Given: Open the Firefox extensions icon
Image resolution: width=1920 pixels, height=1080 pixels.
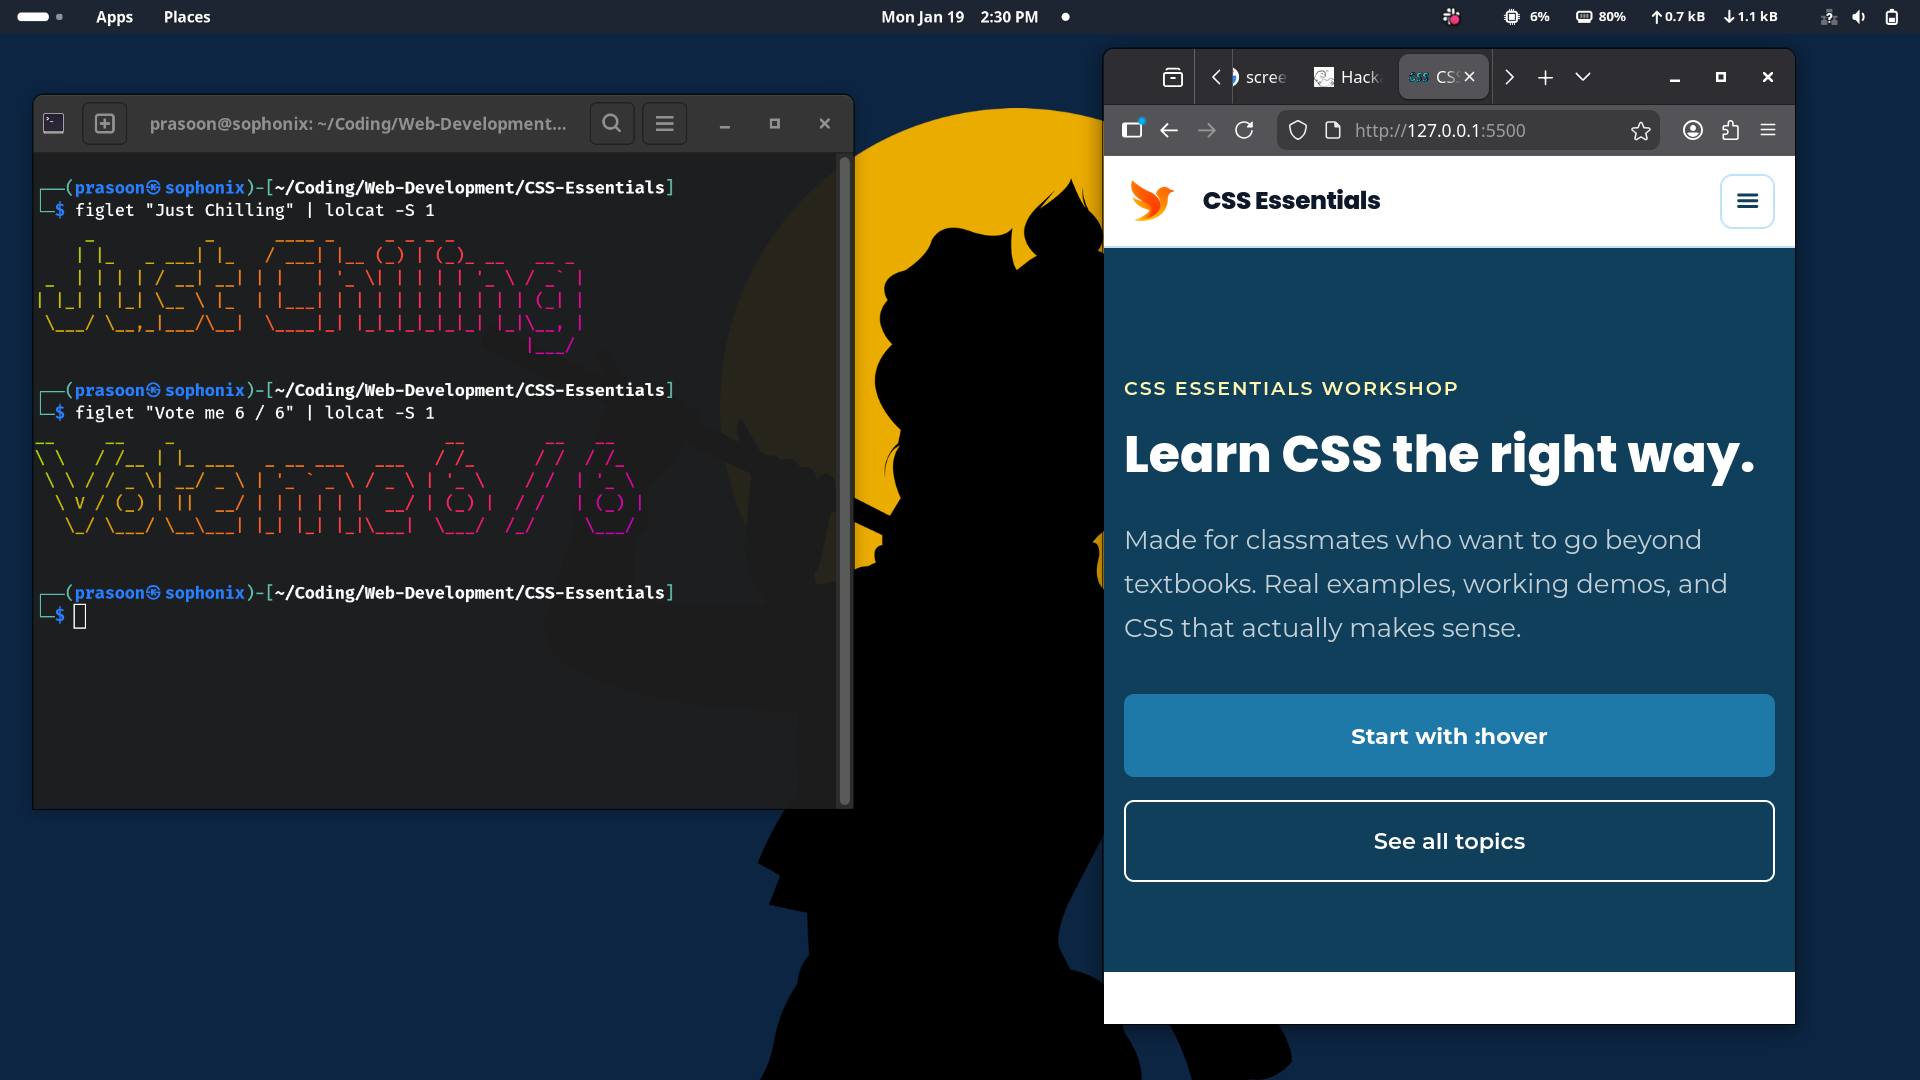Looking at the screenshot, I should point(1730,130).
